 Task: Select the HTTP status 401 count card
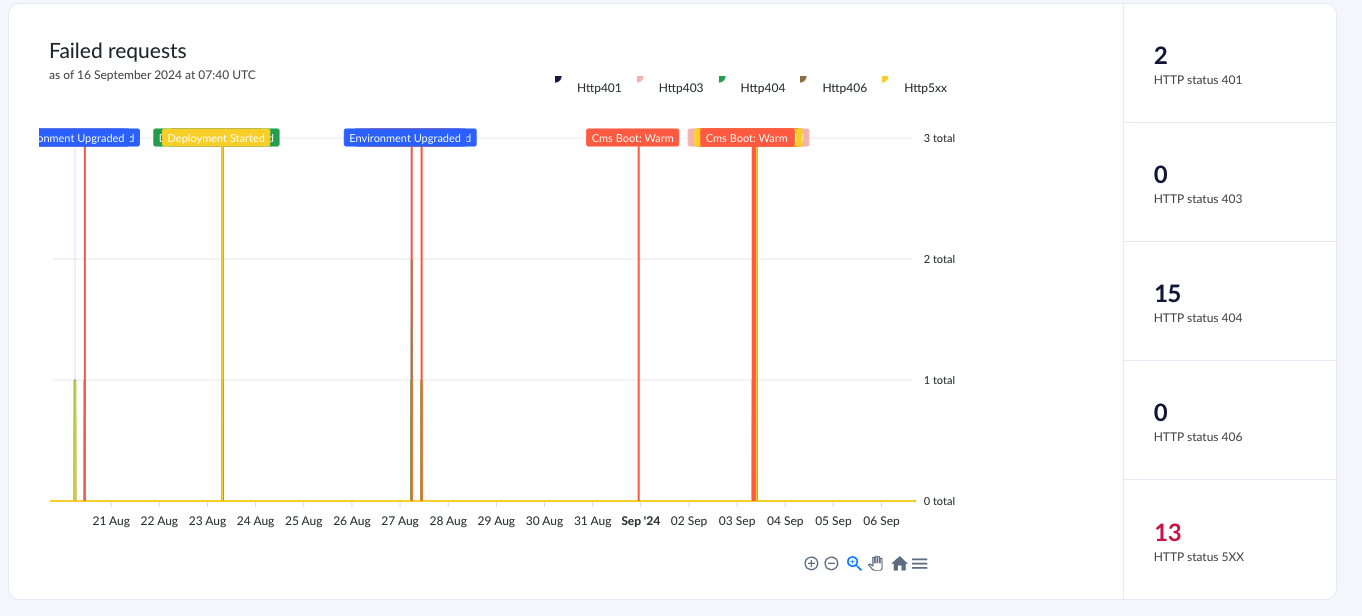[1229, 64]
